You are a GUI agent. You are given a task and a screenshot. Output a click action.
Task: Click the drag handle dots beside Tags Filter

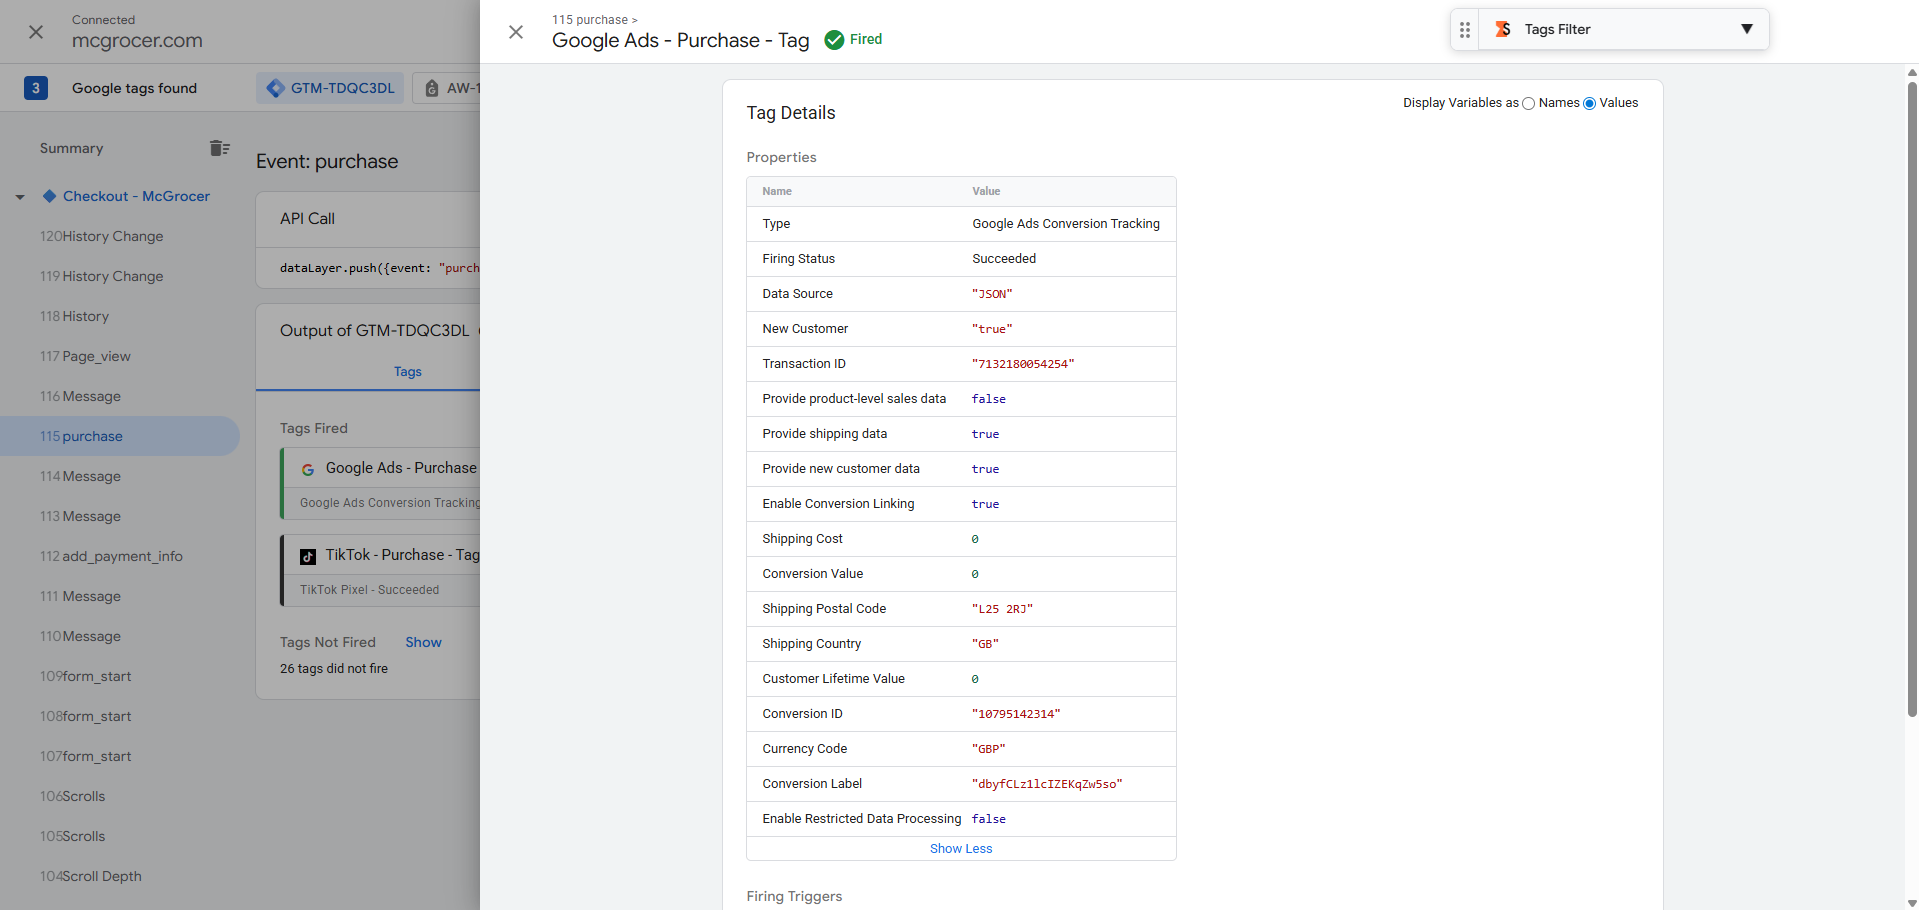(1464, 30)
